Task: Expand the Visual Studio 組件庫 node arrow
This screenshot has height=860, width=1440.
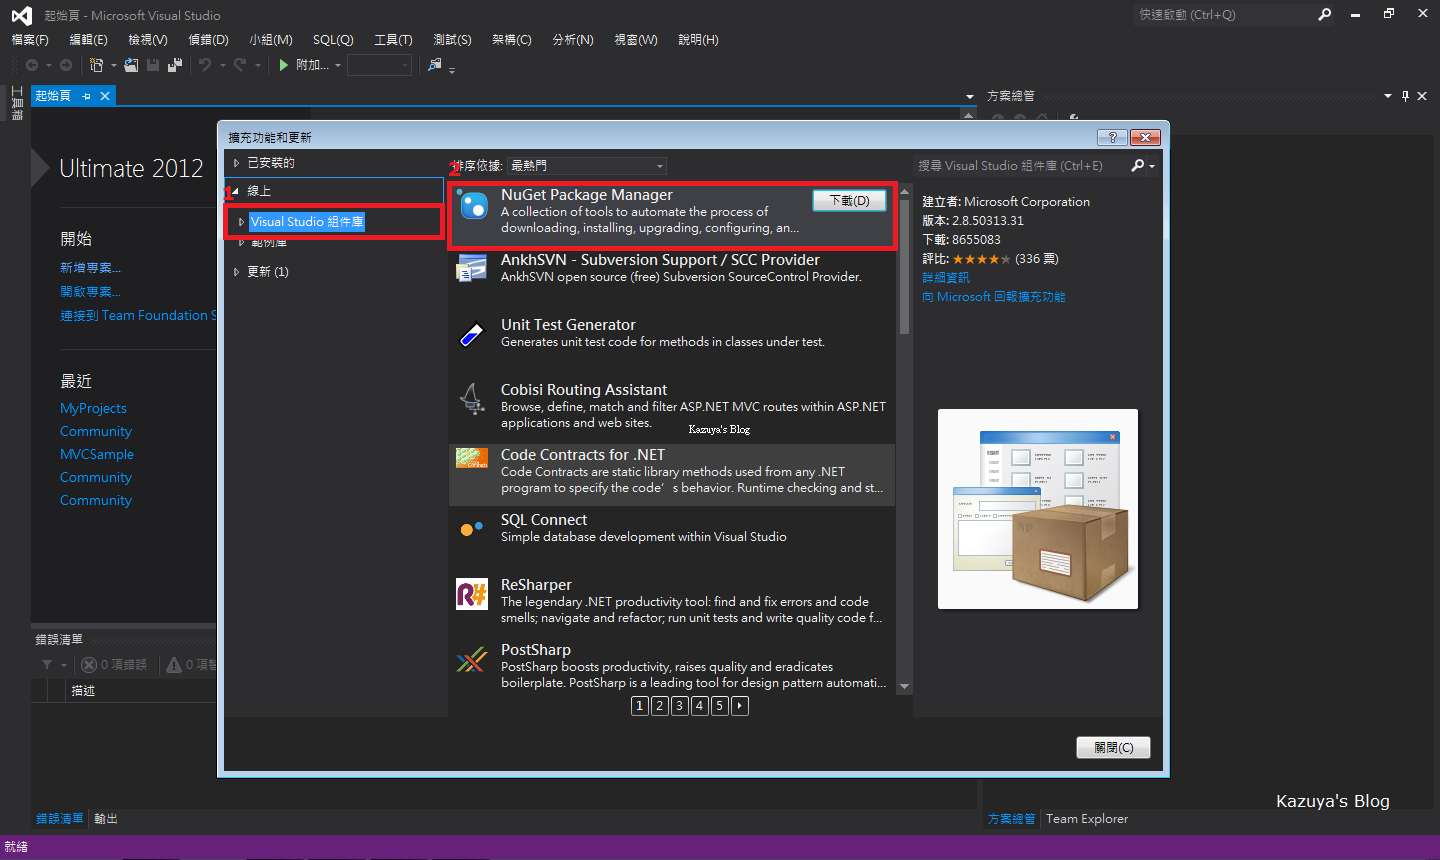Action: [241, 222]
